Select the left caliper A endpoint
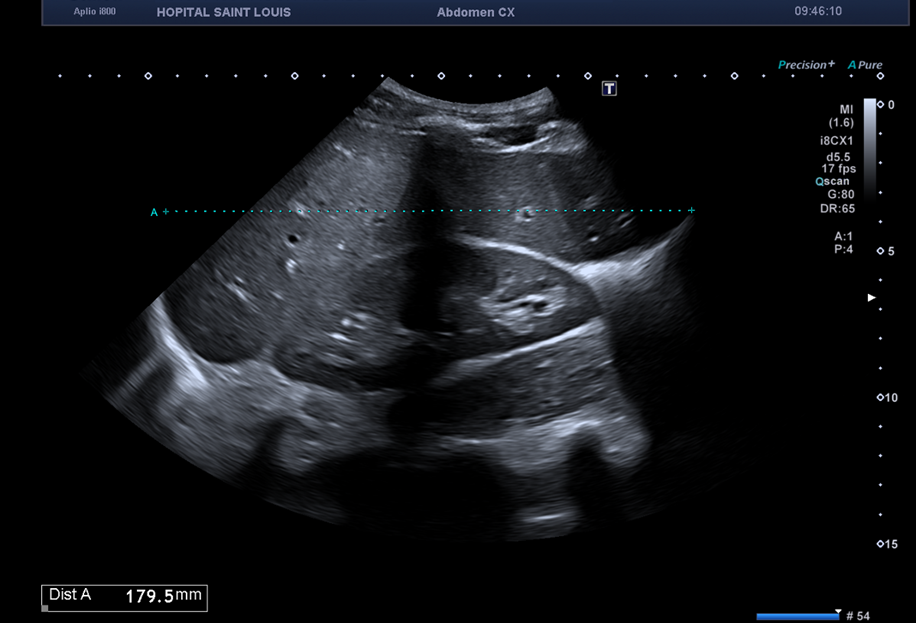 pyautogui.click(x=165, y=211)
